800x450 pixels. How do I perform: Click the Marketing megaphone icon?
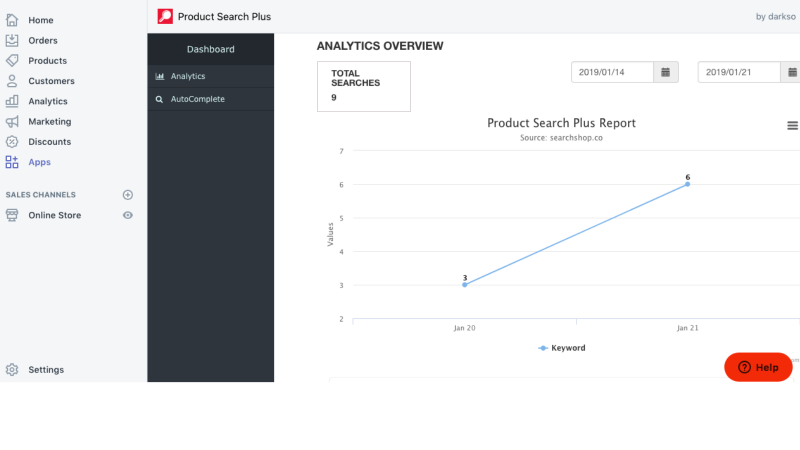pyautogui.click(x=12, y=121)
